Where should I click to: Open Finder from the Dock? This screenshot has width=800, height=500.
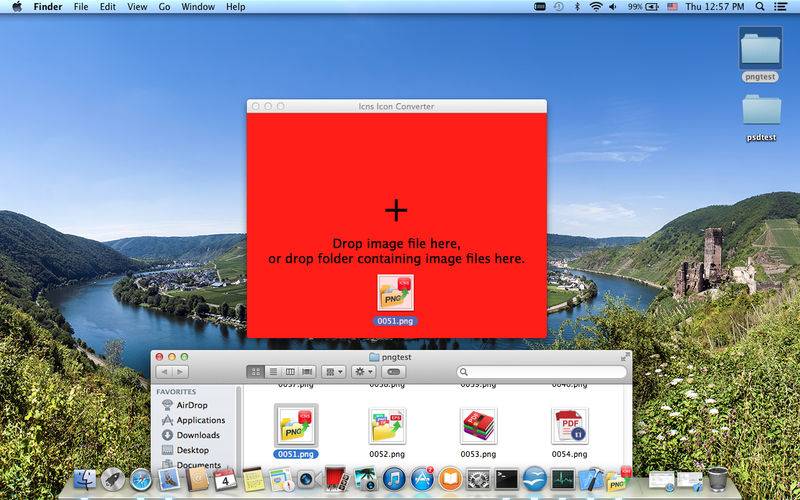[x=85, y=480]
